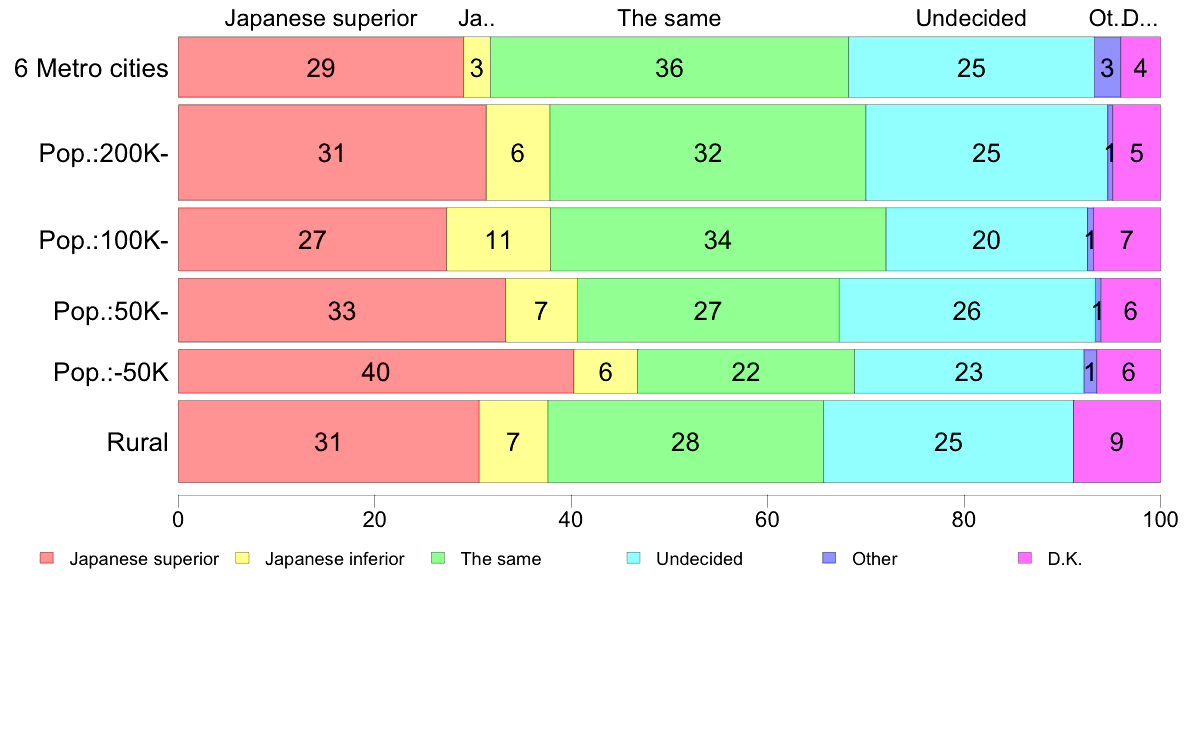This screenshot has width=1188, height=736.
Task: Click the 6 Metro cities green segment 36
Action: pos(669,67)
